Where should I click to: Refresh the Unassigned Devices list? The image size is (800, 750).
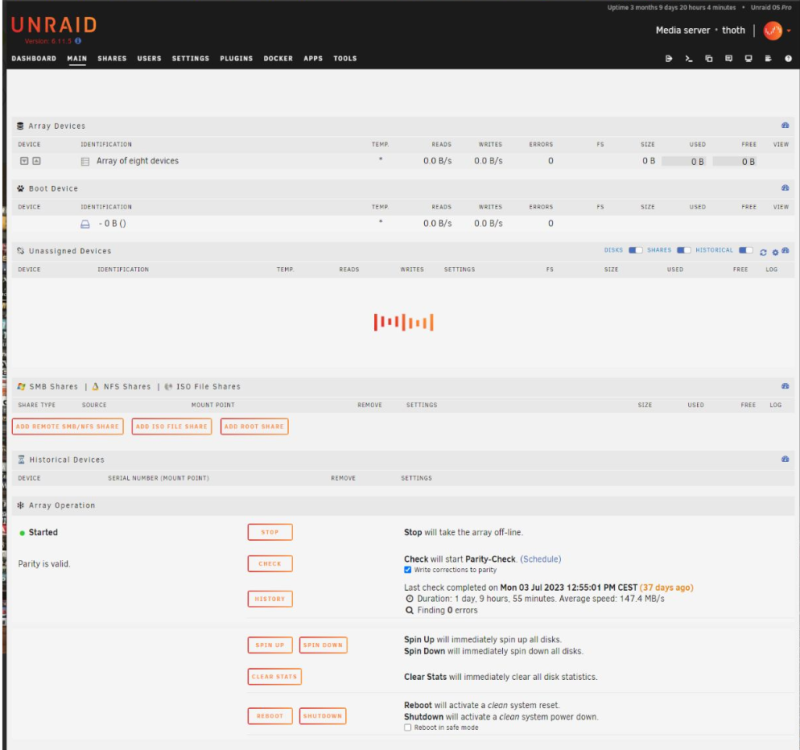tap(763, 252)
